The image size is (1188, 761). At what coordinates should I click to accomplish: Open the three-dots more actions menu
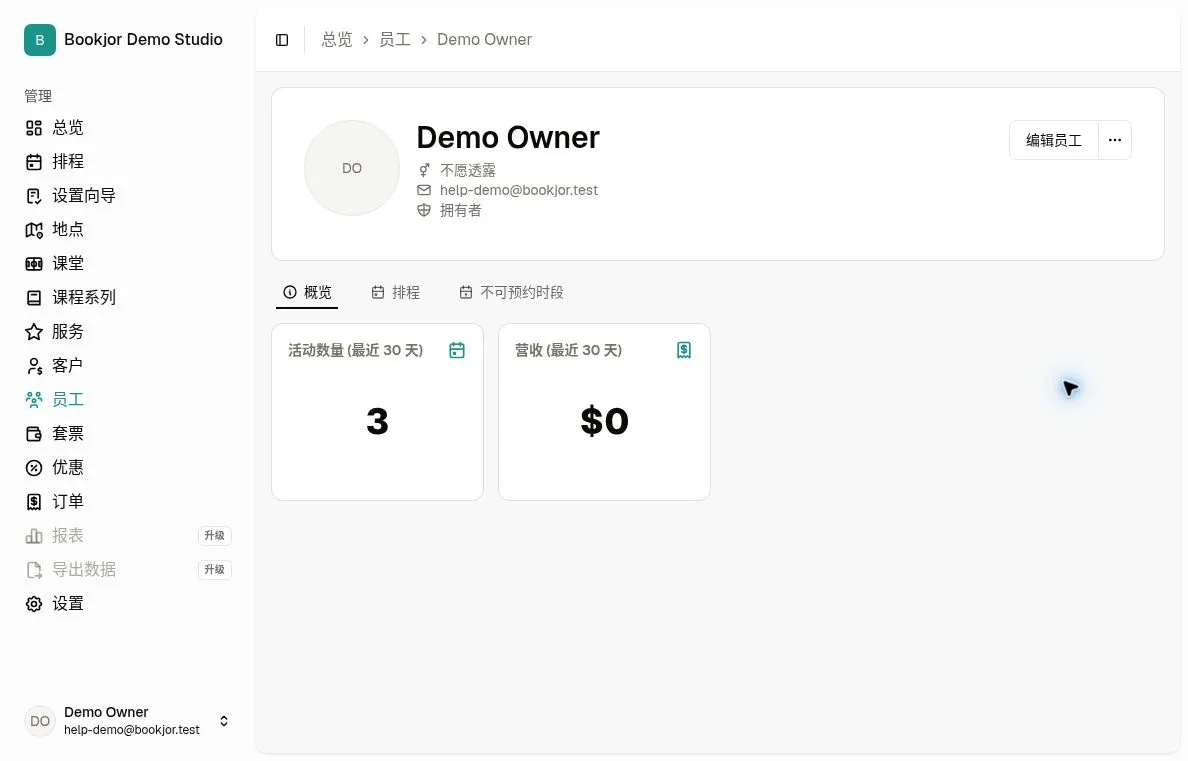1115,140
